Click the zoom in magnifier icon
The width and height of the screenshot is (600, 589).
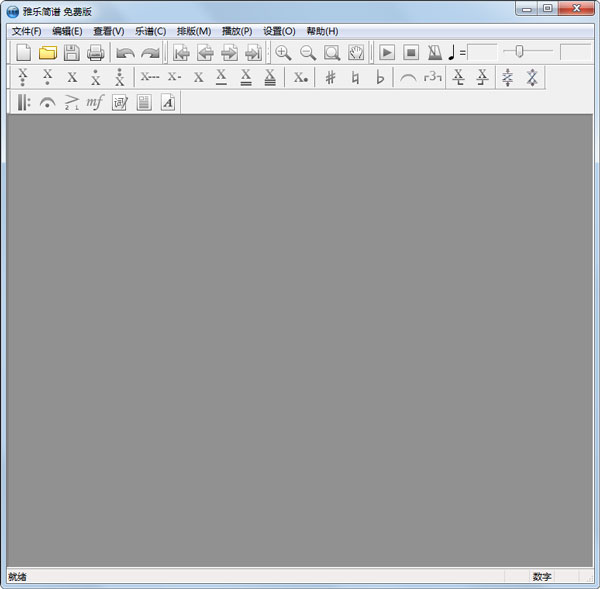[x=283, y=53]
